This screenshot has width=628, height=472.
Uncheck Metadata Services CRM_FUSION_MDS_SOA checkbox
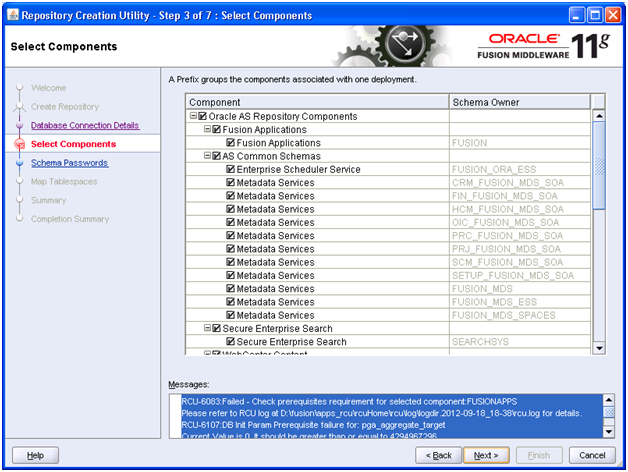click(x=230, y=182)
